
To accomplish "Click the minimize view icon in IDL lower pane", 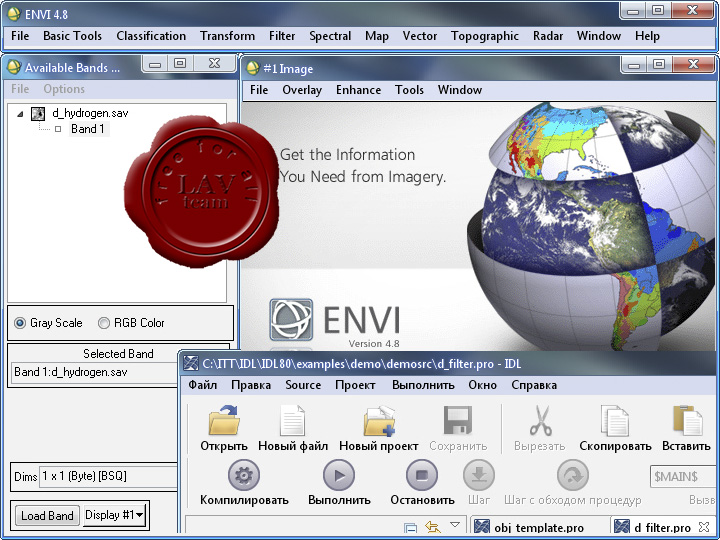I will click(x=411, y=528).
